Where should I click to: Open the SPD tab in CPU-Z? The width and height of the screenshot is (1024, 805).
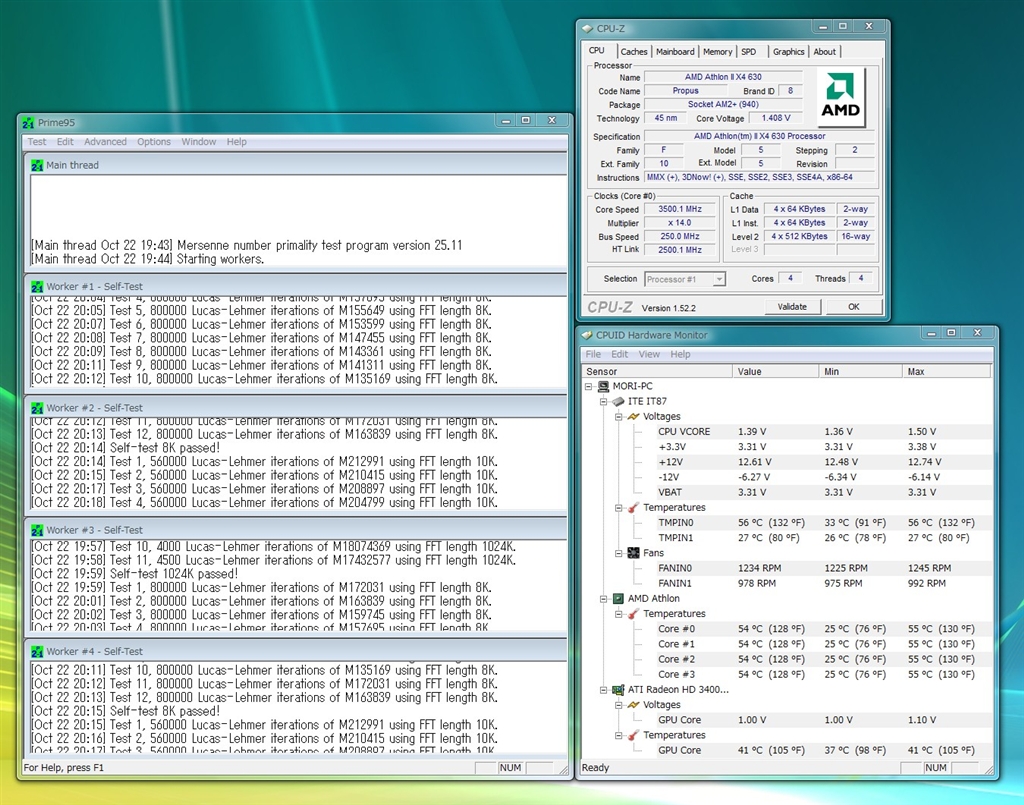[x=748, y=52]
